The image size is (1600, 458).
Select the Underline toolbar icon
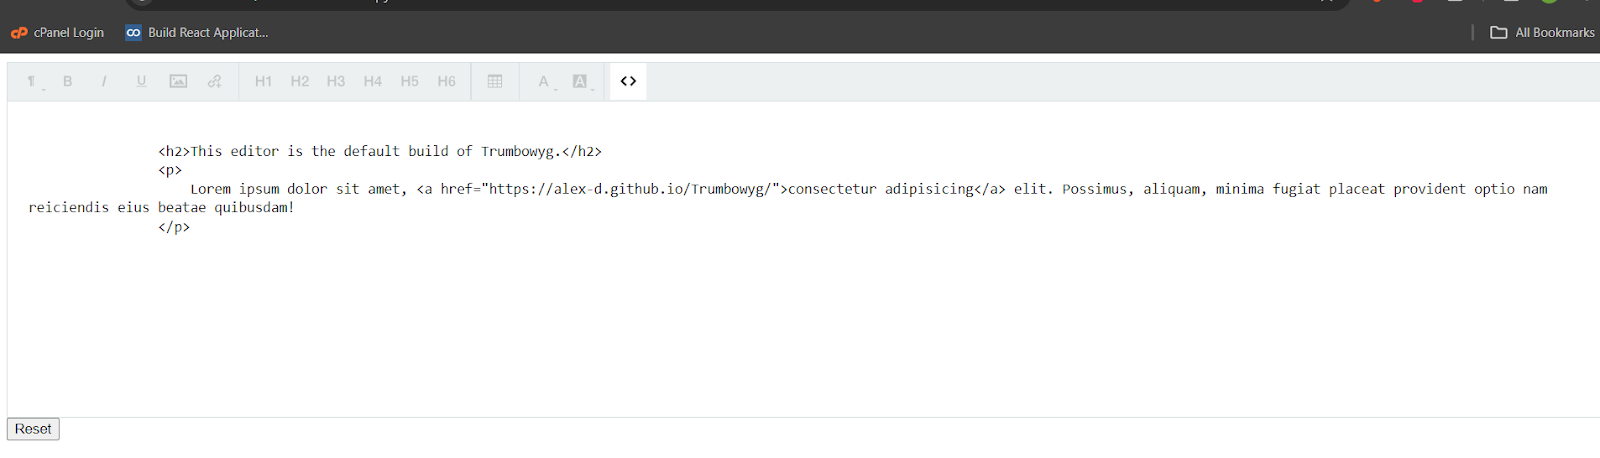click(141, 81)
